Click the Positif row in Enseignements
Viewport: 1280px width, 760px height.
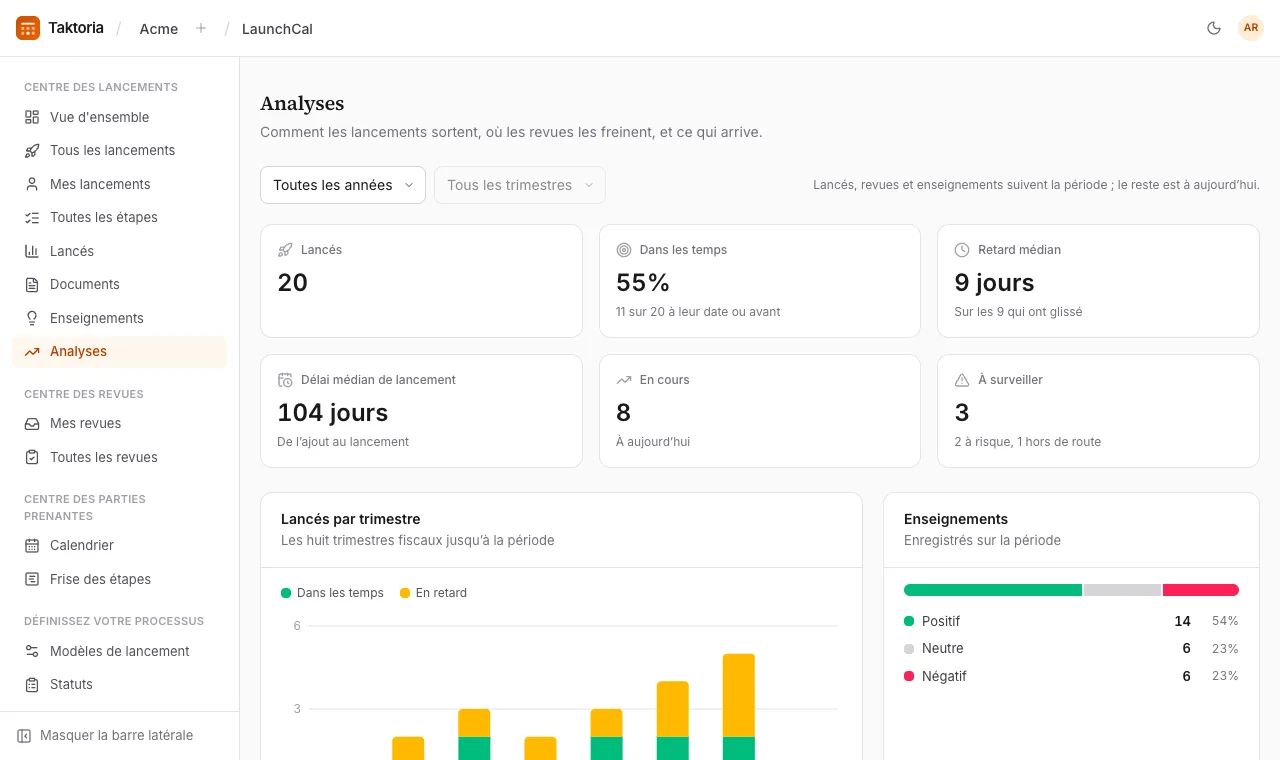point(1071,621)
